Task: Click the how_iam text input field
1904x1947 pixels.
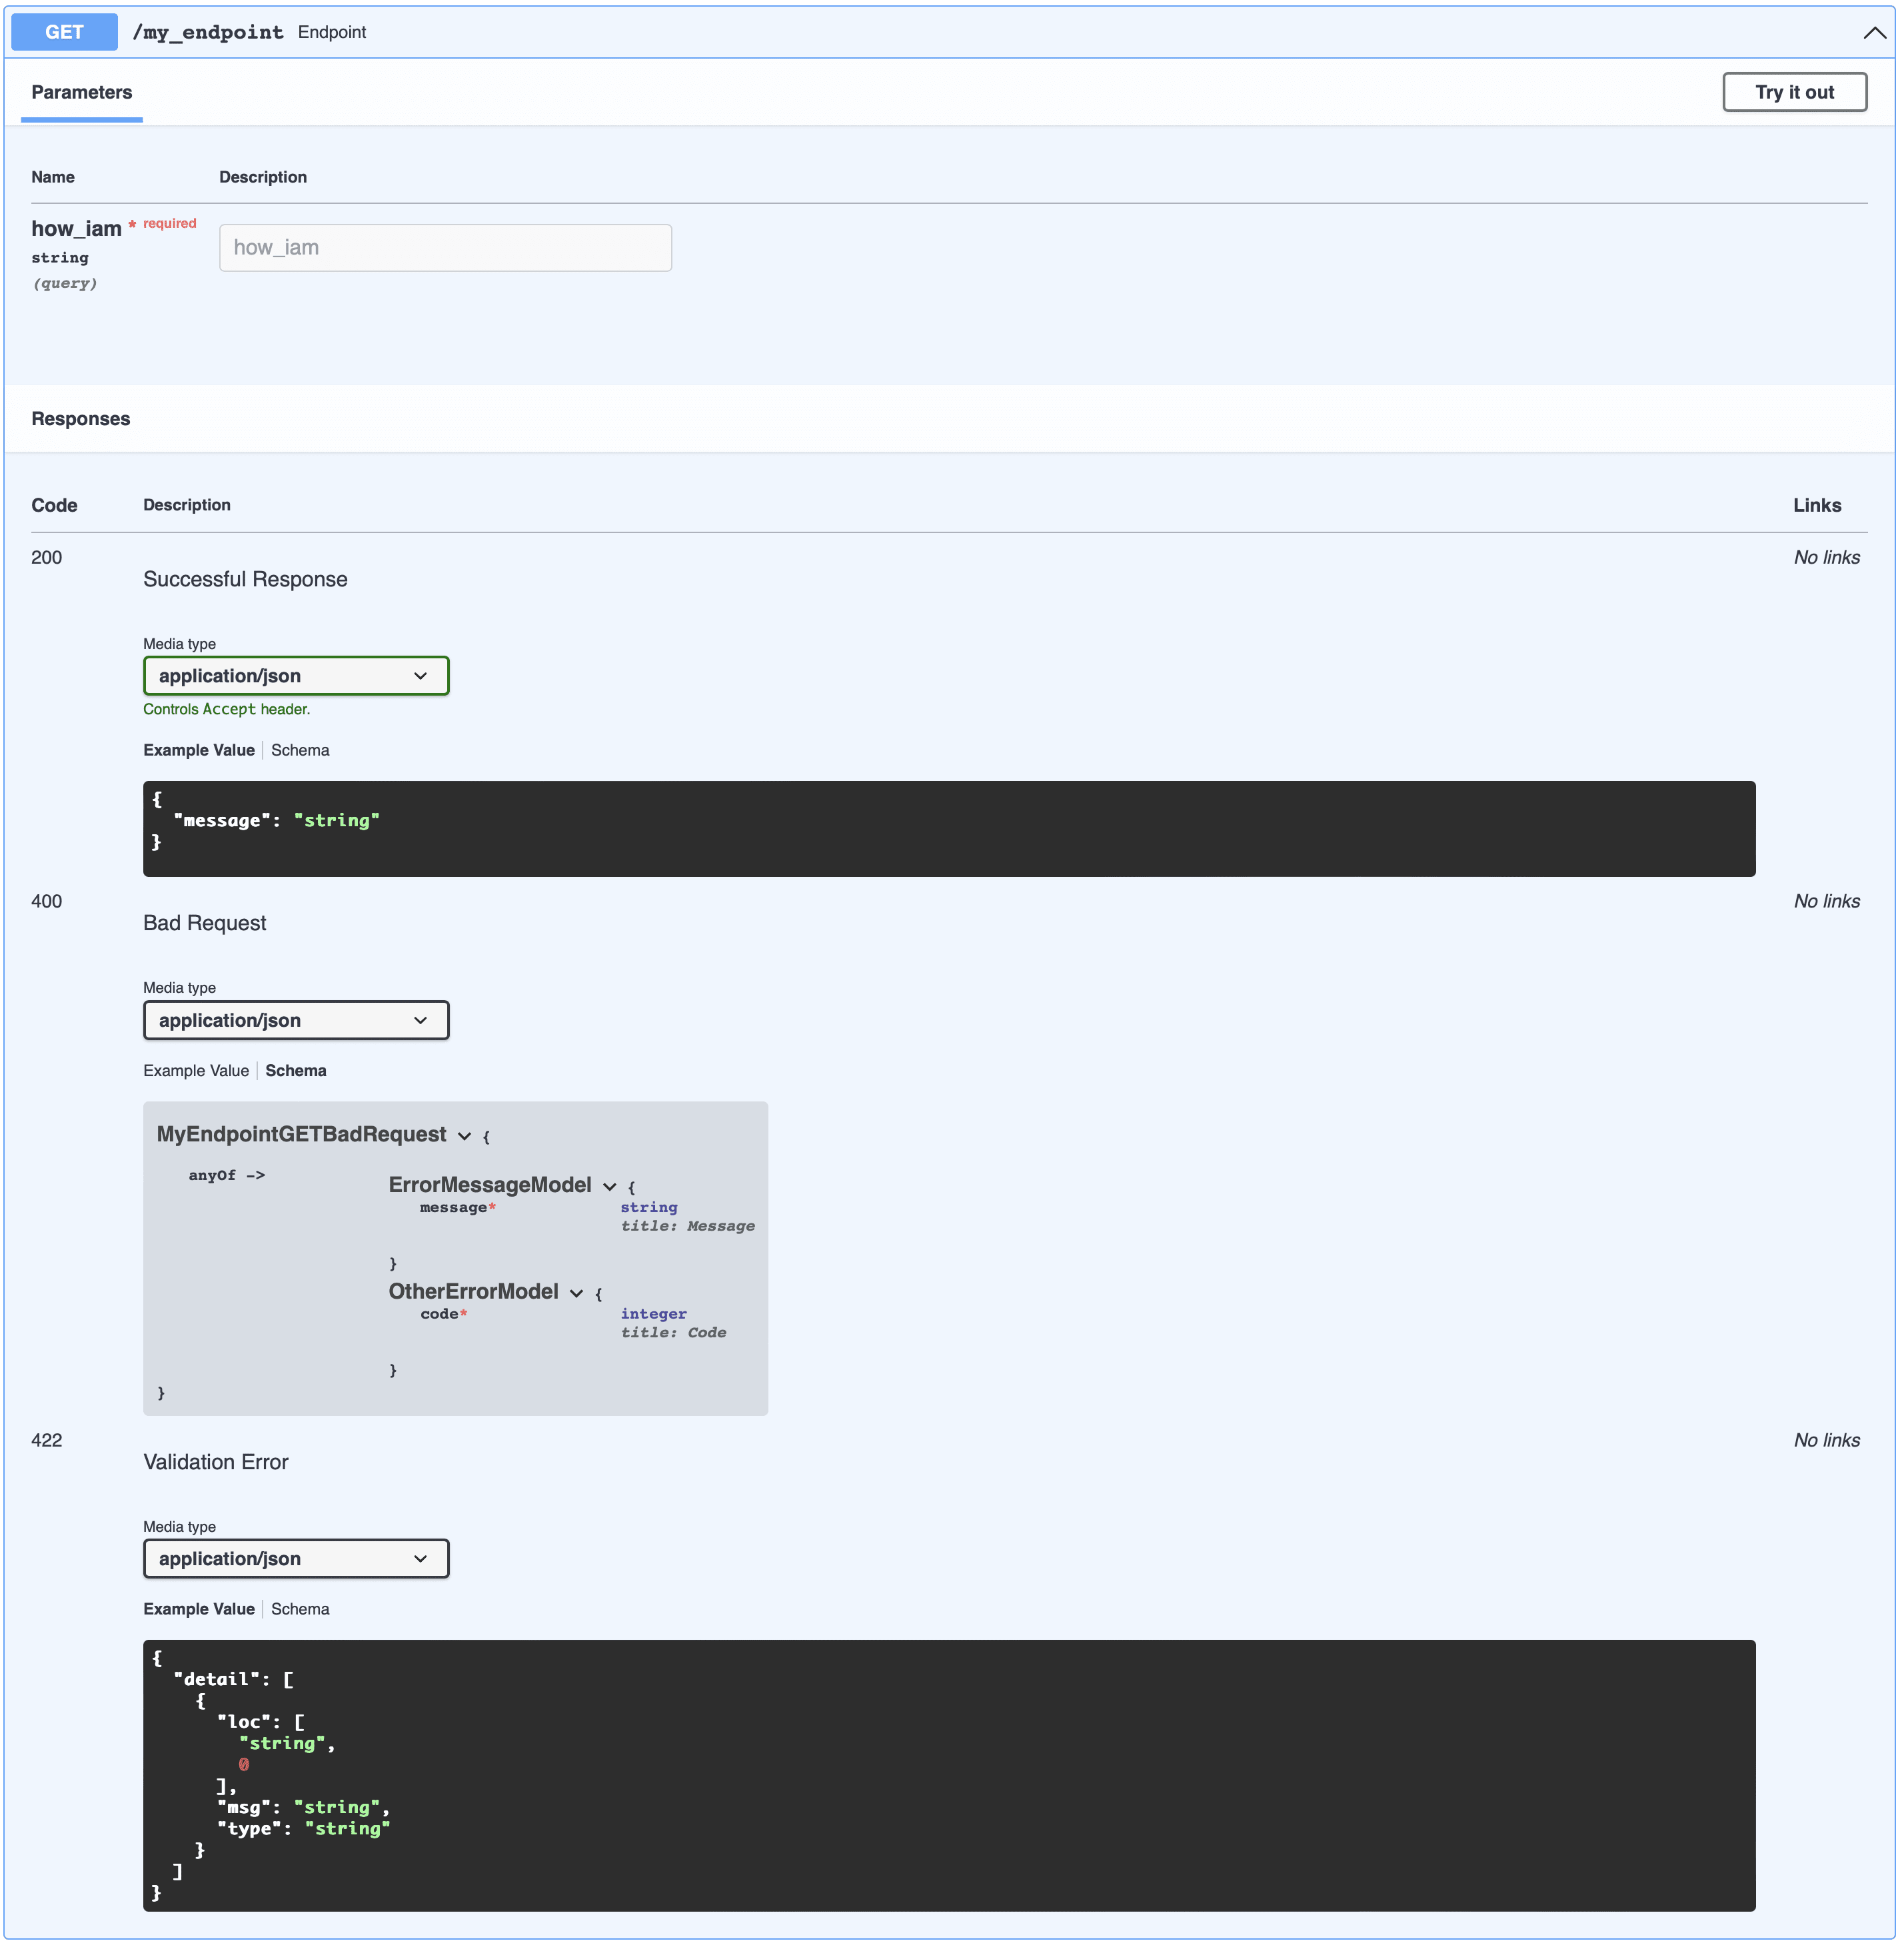Action: [x=444, y=247]
